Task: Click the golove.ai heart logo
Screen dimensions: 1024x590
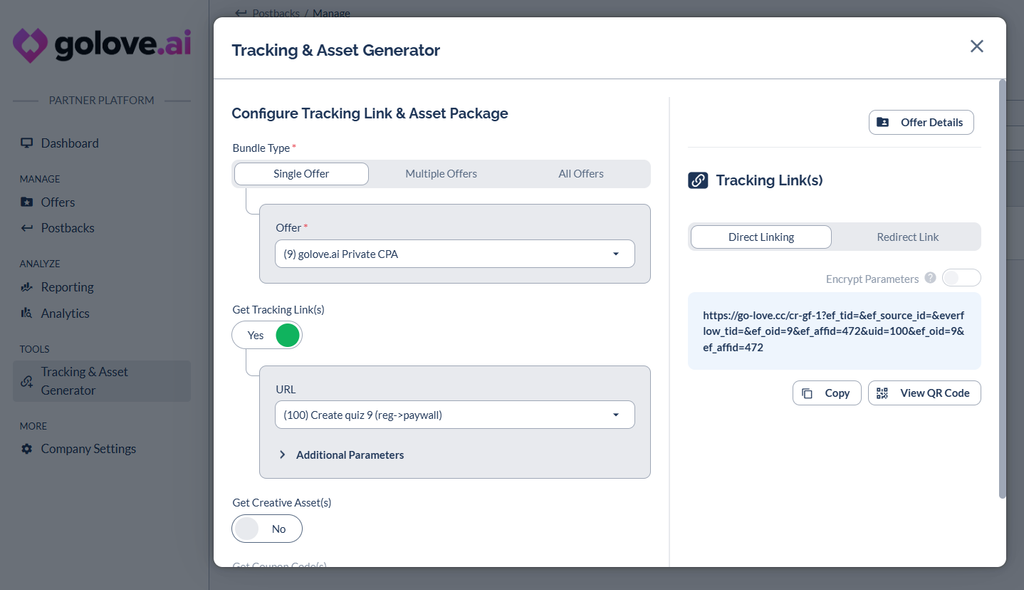Action: 30,45
